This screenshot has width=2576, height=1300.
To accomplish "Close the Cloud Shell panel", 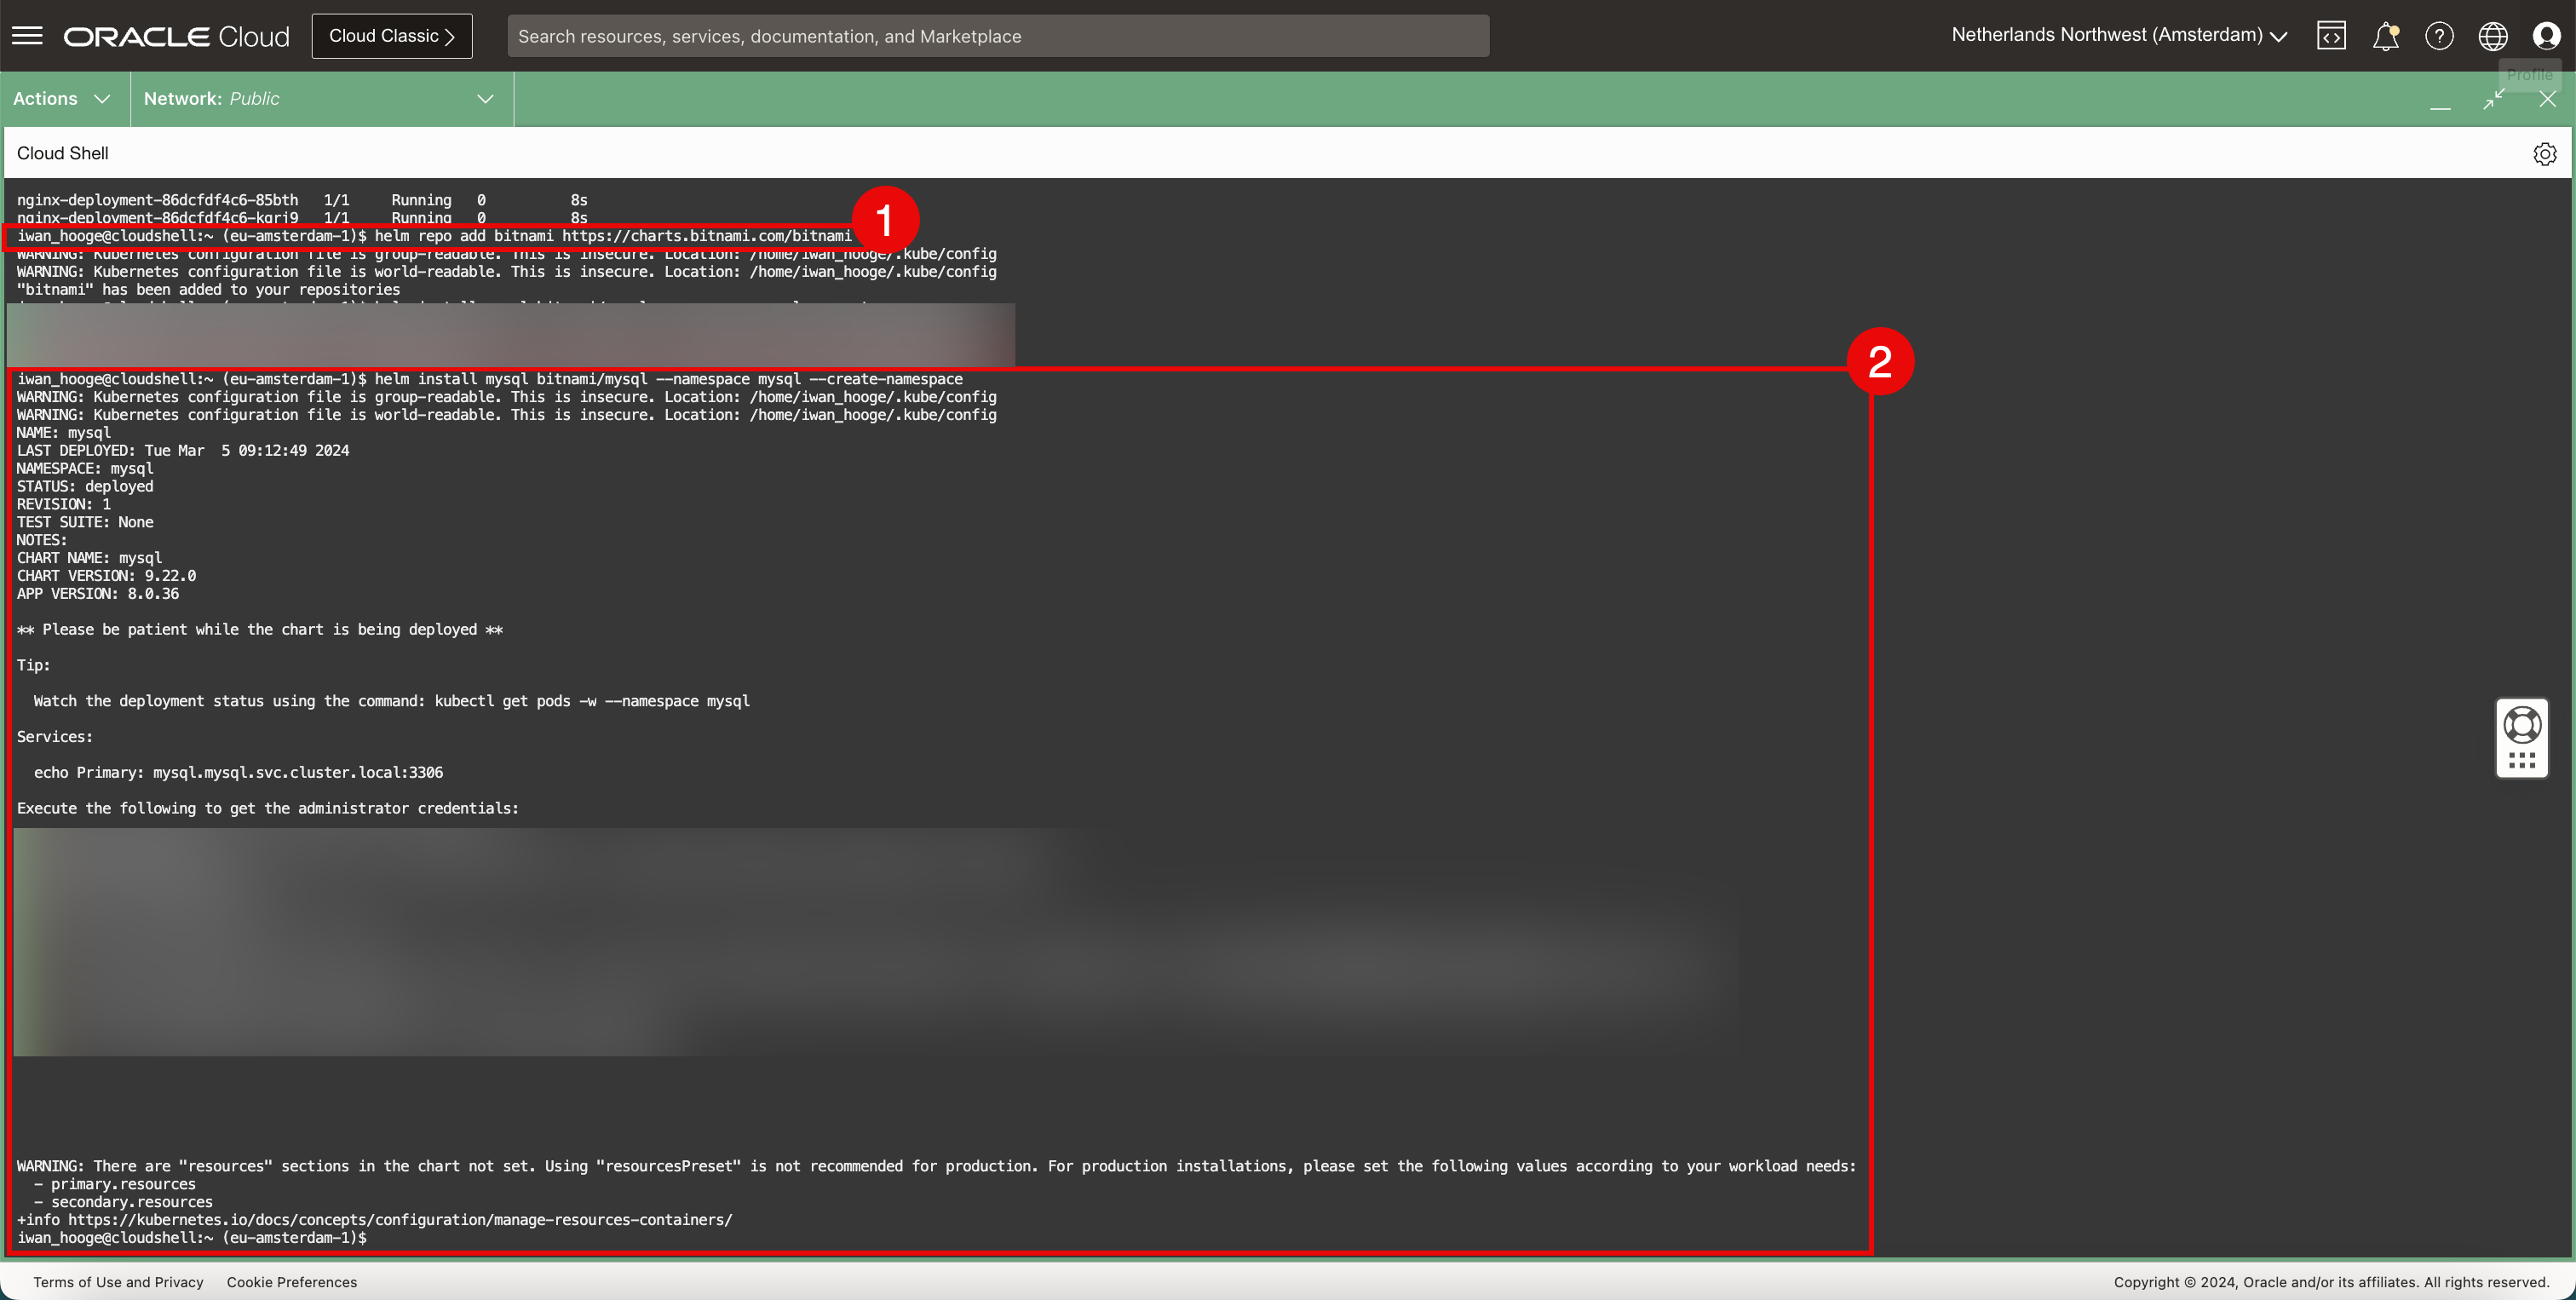I will click(x=2547, y=99).
